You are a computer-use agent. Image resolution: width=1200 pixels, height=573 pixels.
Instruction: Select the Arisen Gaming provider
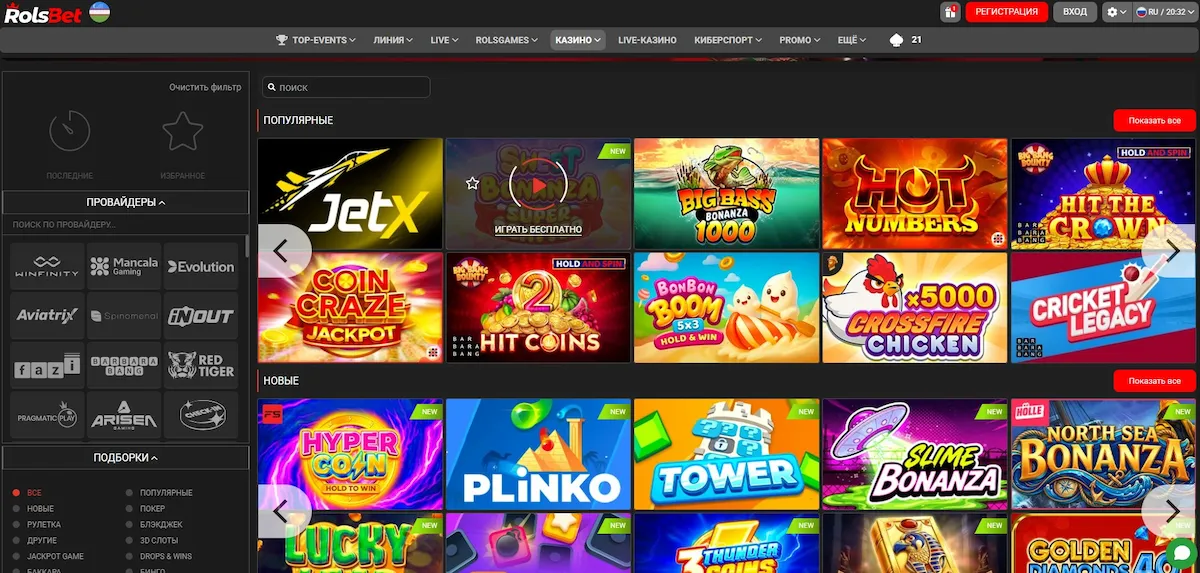tap(124, 415)
